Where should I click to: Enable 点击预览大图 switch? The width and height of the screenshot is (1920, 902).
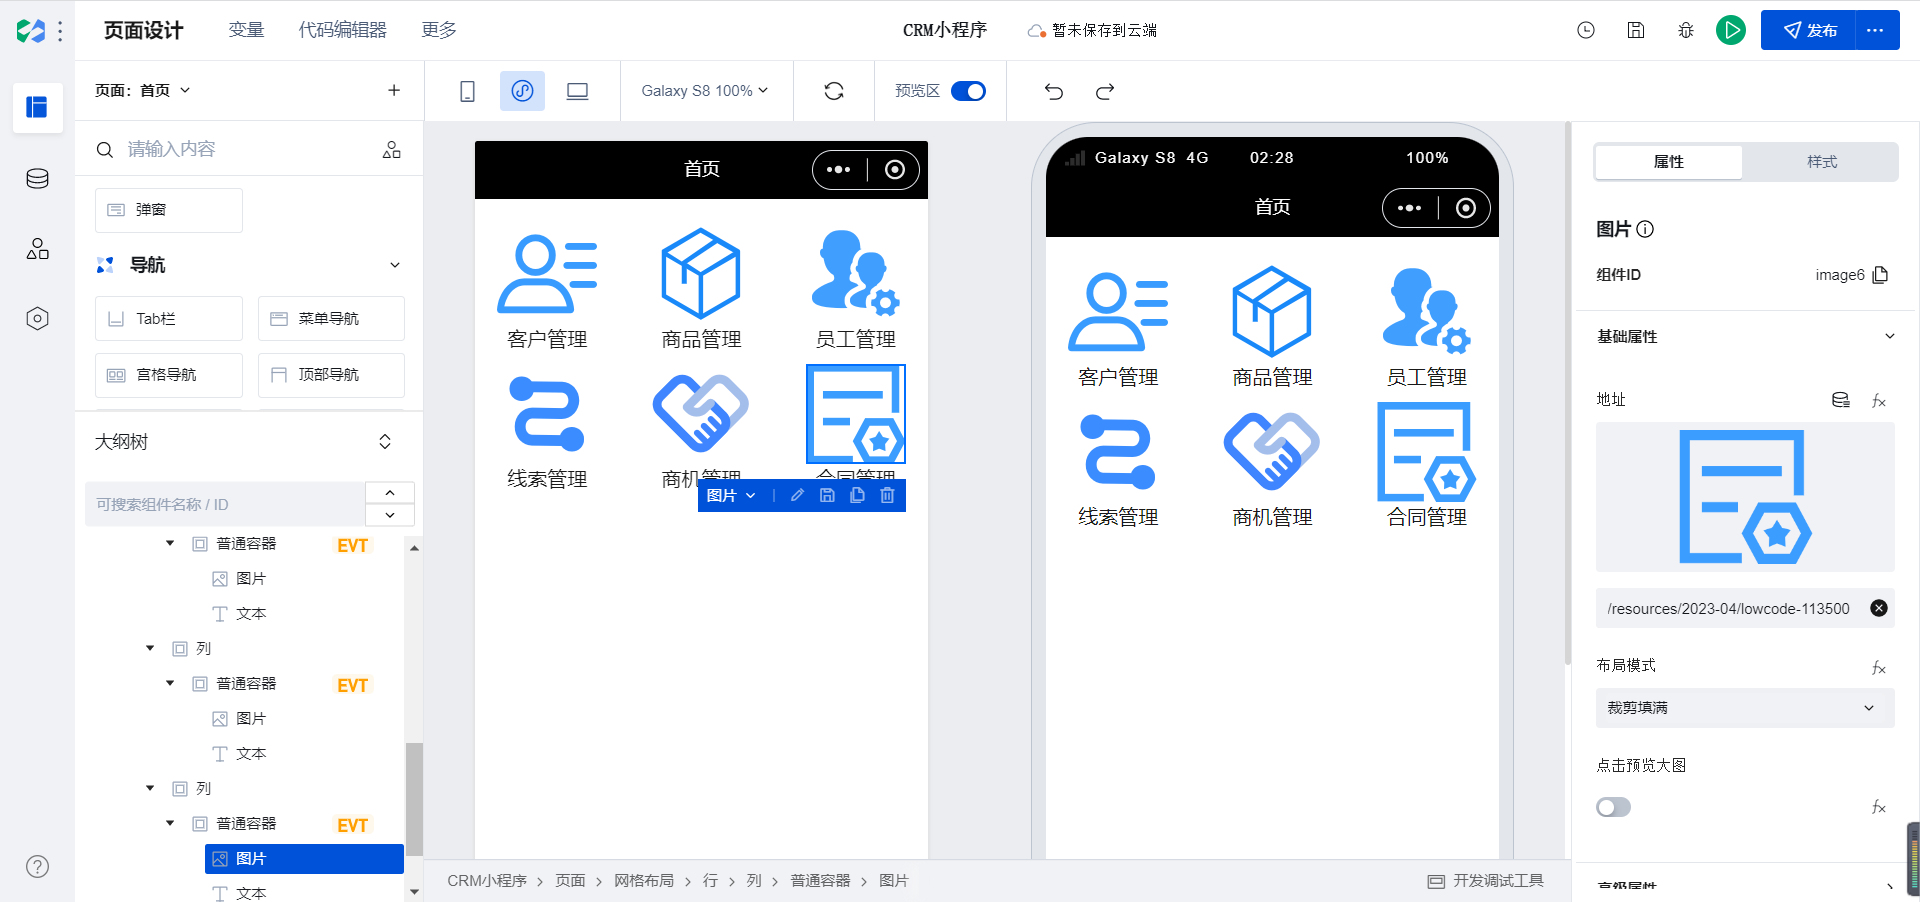coord(1613,807)
